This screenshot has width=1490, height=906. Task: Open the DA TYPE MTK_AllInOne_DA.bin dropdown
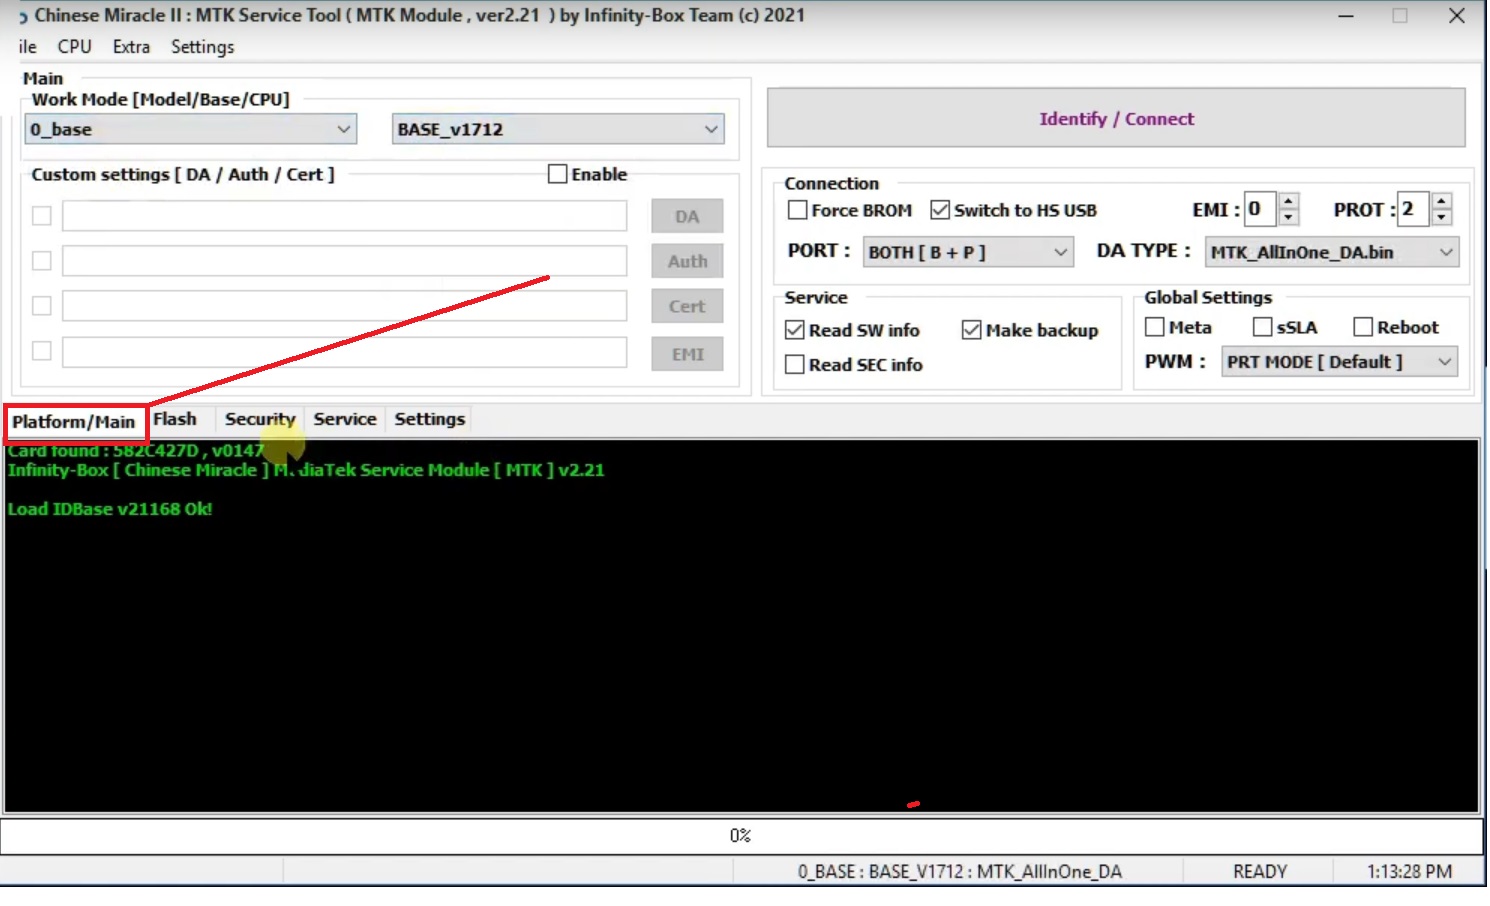click(x=1332, y=252)
